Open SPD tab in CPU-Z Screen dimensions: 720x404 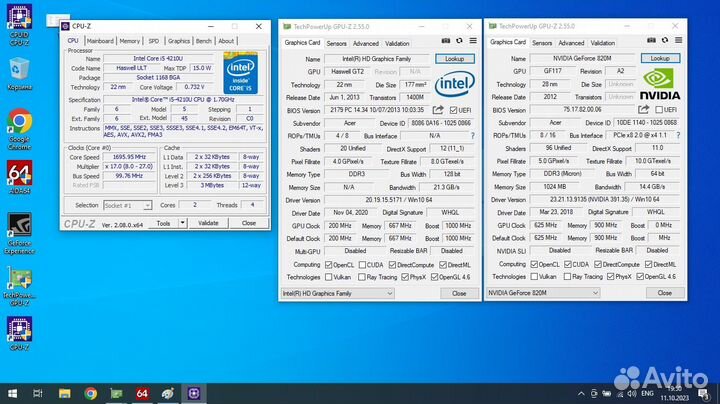154,41
